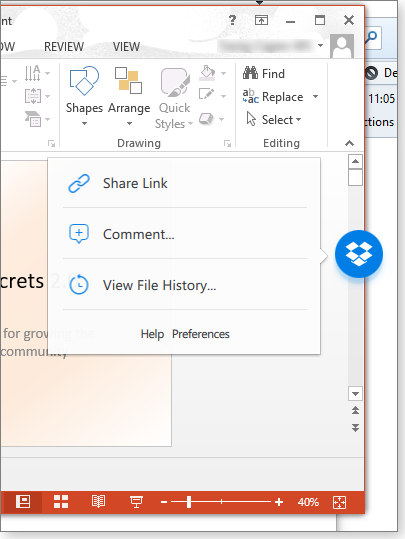
Task: Expand the Replace dropdown arrow
Action: pos(315,97)
